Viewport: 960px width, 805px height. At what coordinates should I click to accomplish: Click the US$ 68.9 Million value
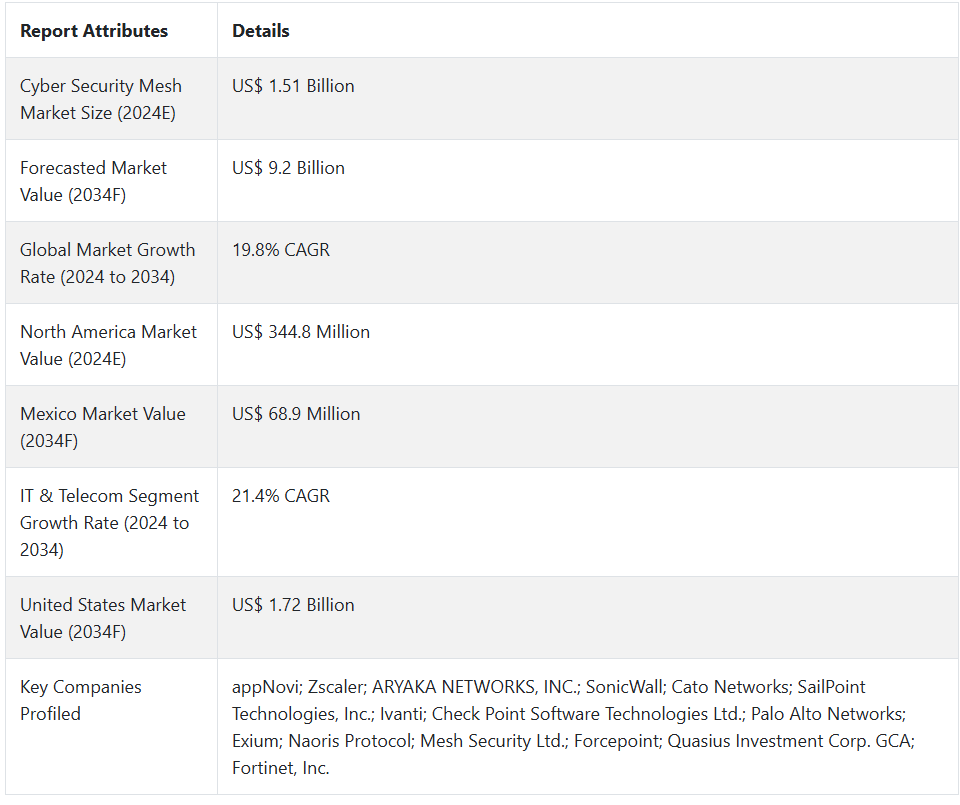[x=296, y=414]
